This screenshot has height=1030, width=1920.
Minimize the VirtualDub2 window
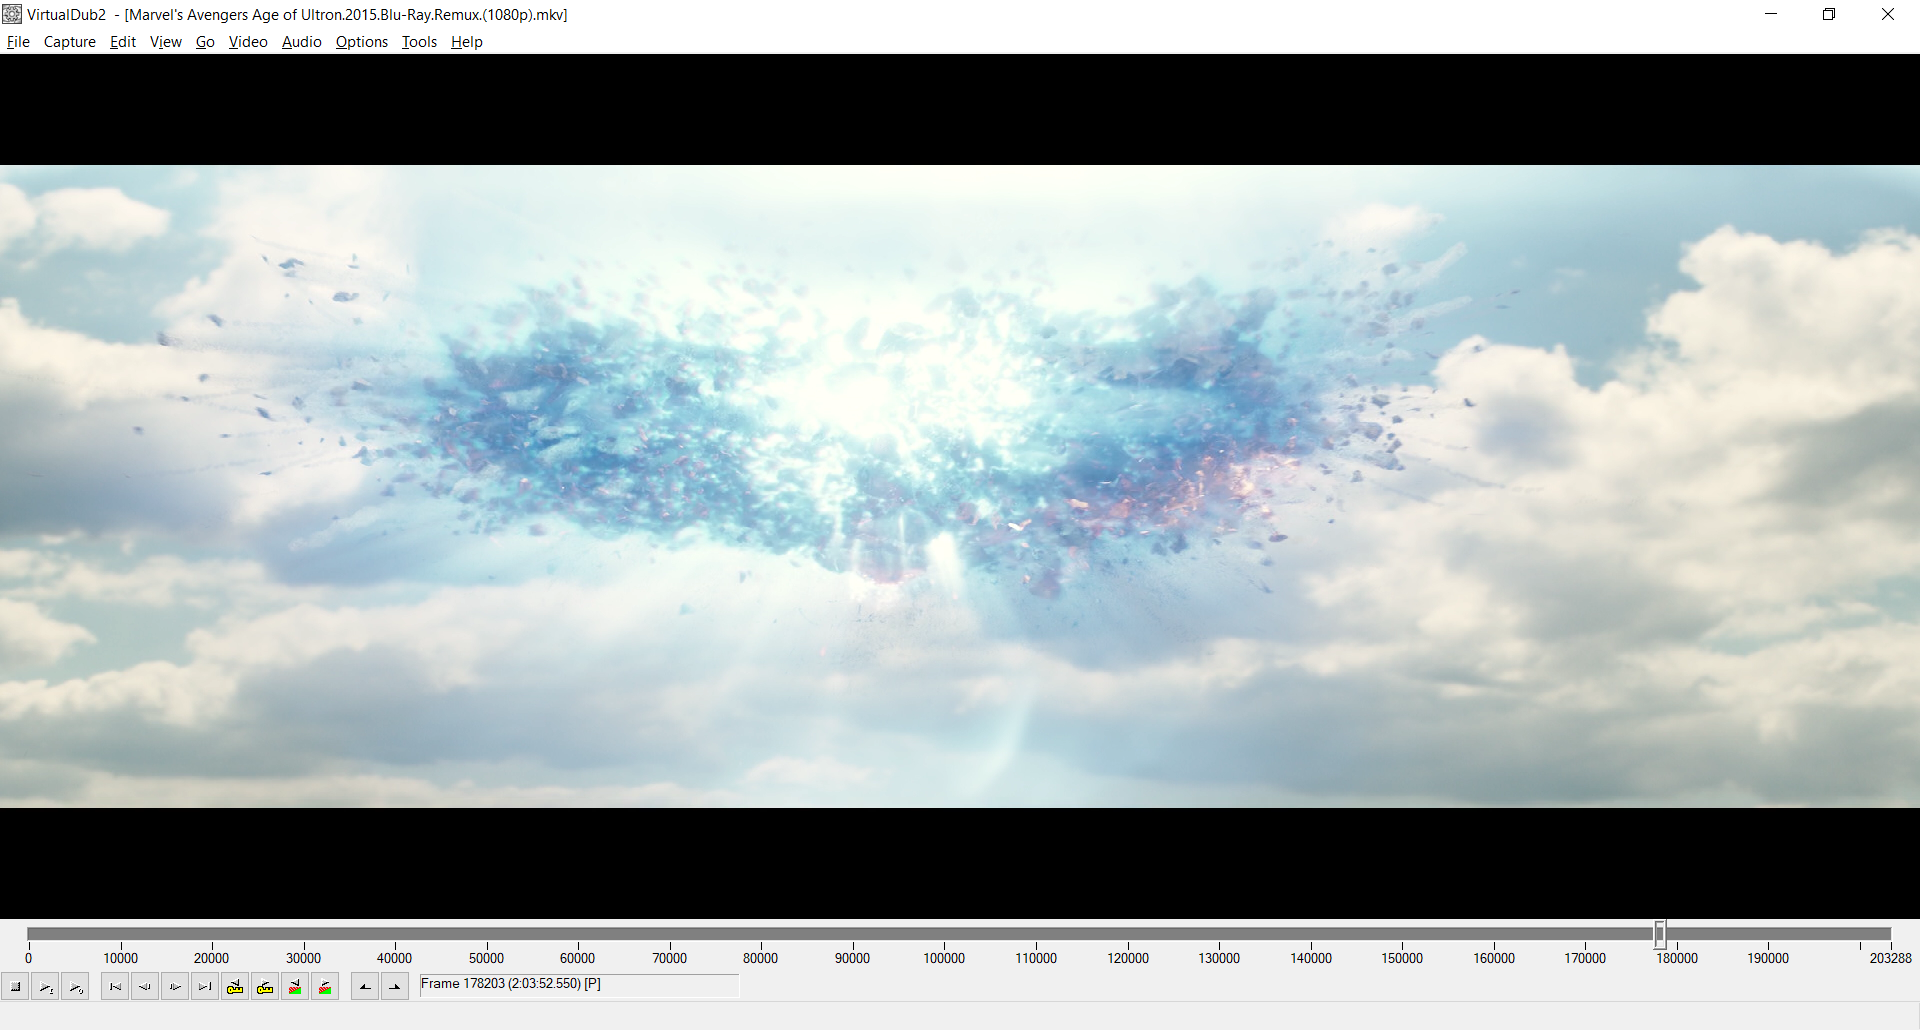[1771, 14]
